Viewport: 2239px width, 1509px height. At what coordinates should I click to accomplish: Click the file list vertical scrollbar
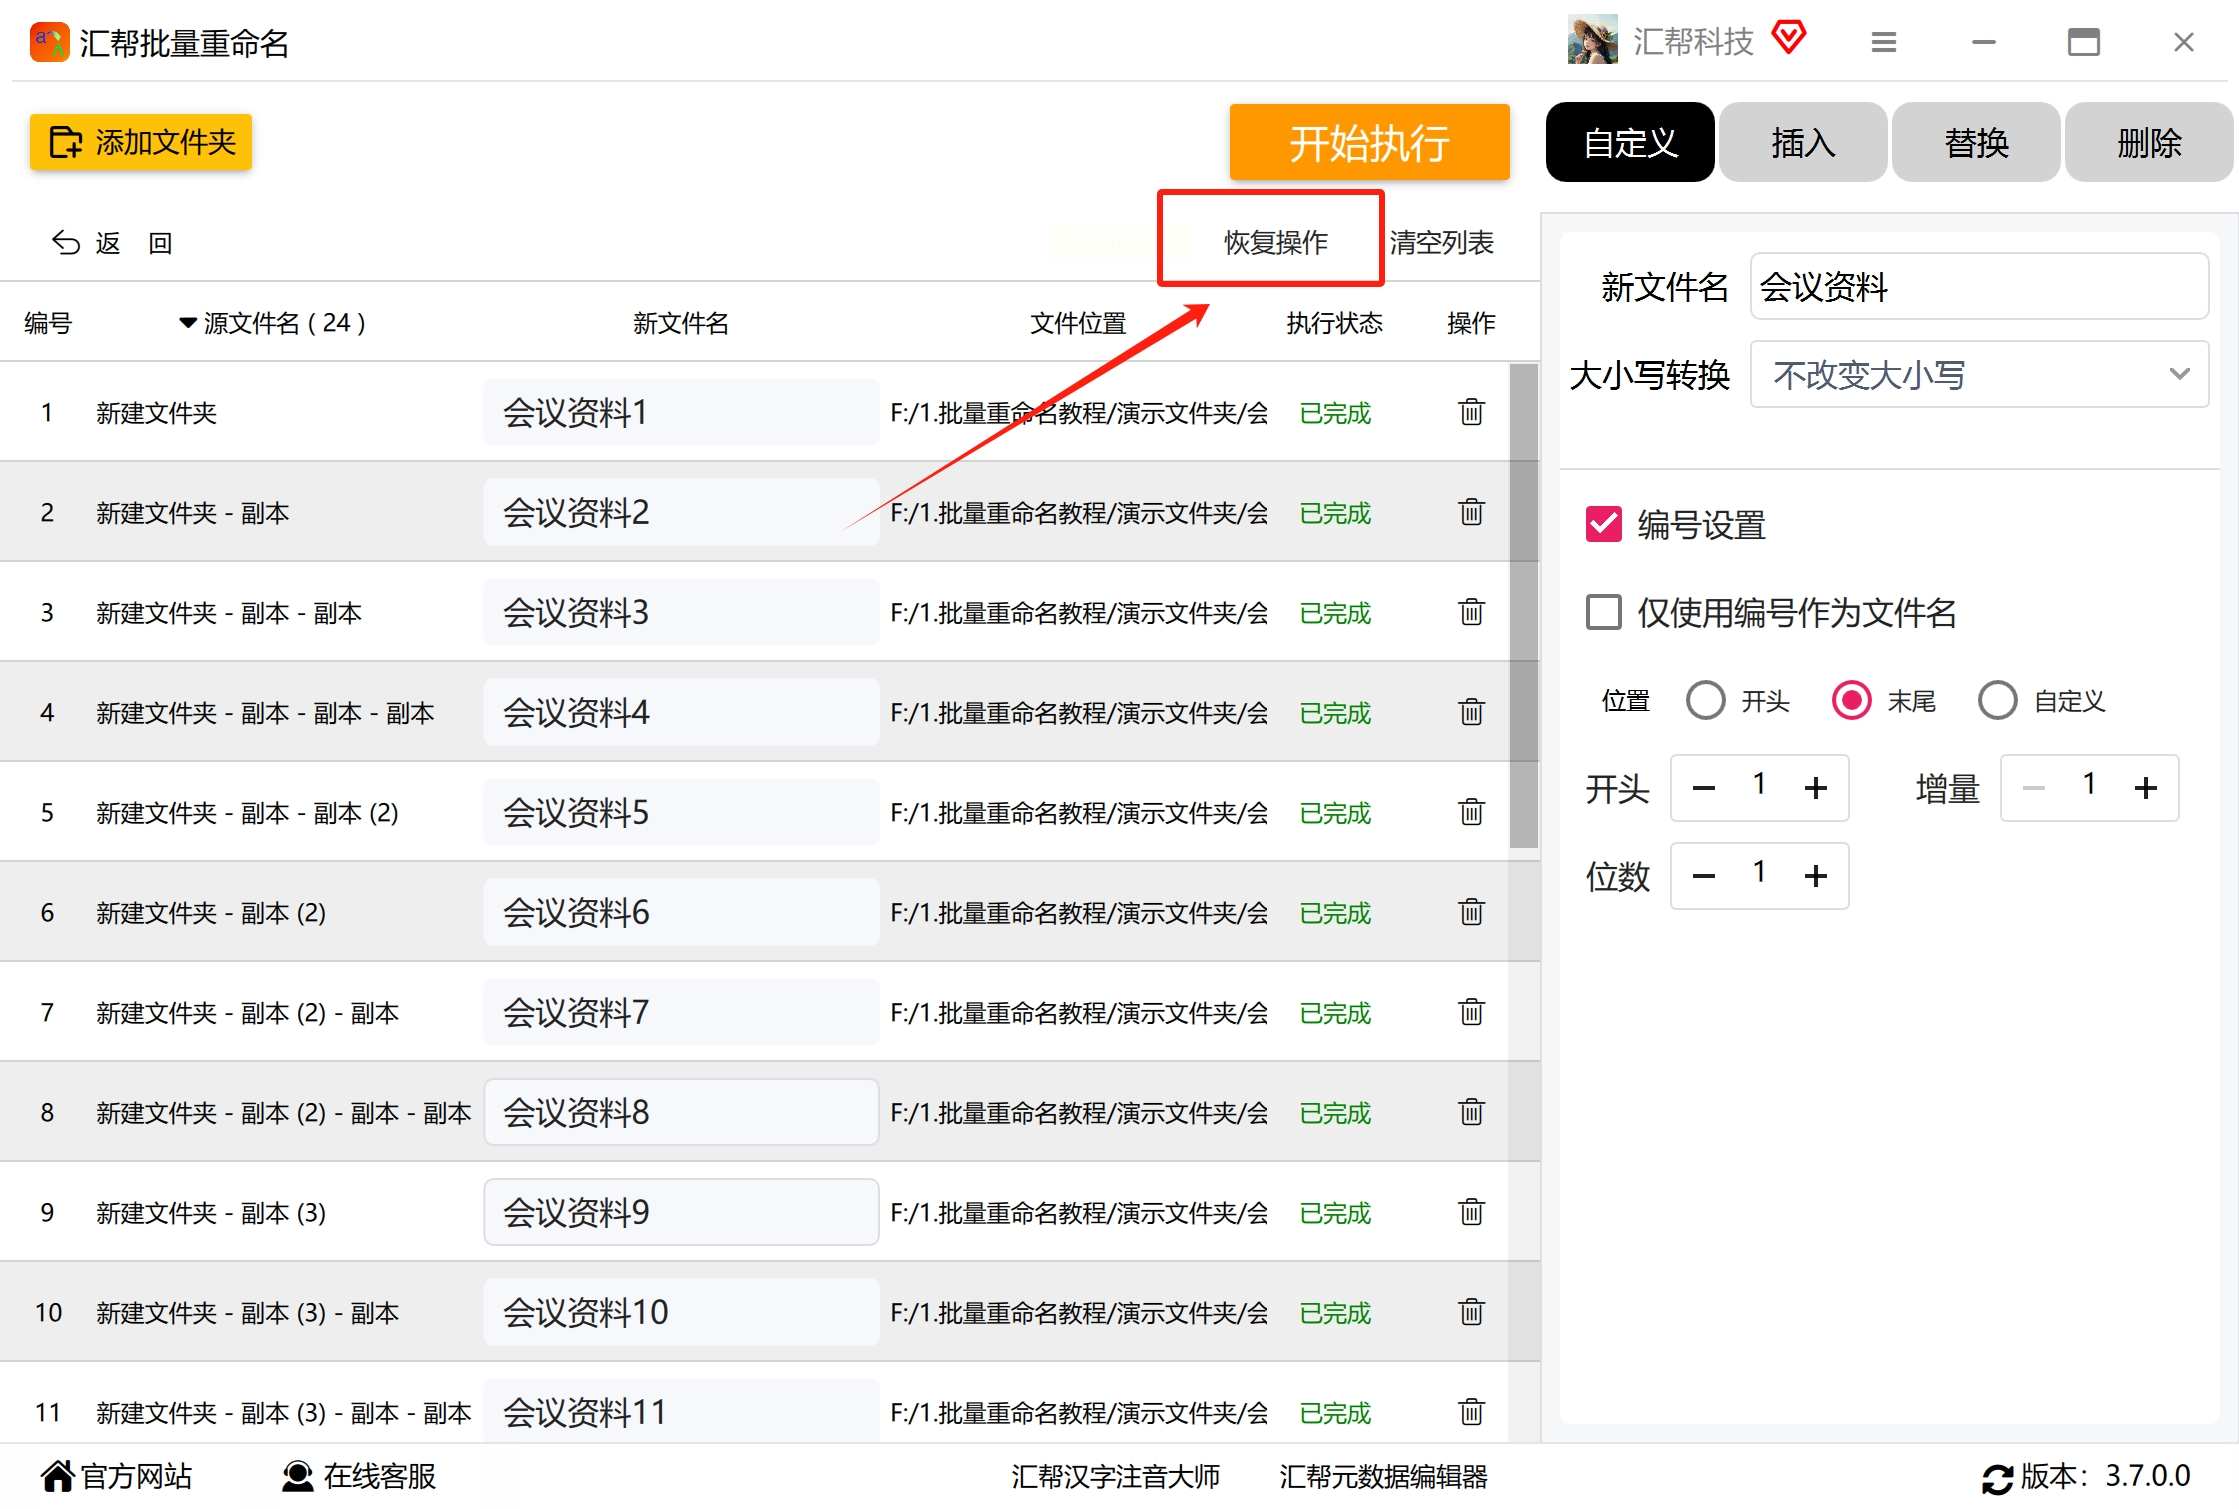[1523, 606]
